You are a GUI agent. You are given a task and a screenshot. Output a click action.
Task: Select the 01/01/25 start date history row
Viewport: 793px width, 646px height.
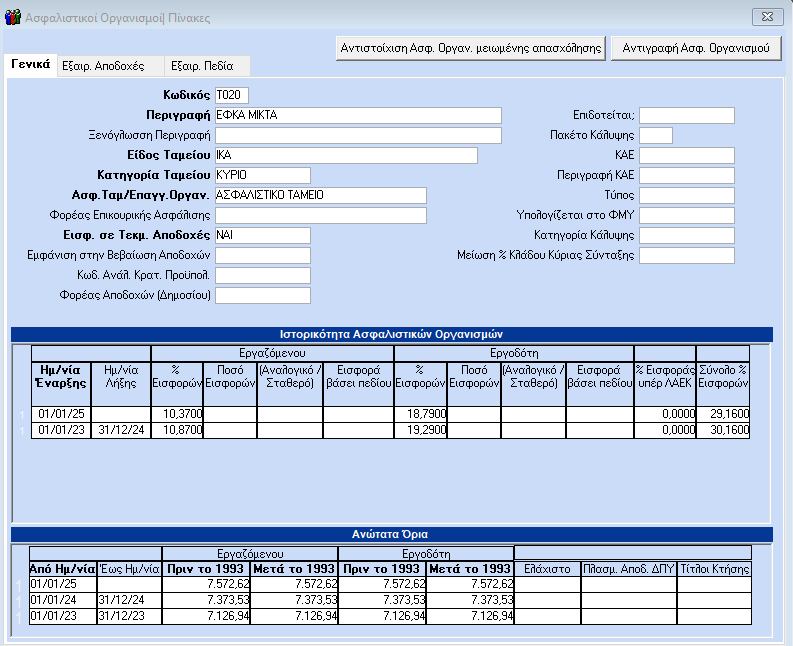coord(62,414)
